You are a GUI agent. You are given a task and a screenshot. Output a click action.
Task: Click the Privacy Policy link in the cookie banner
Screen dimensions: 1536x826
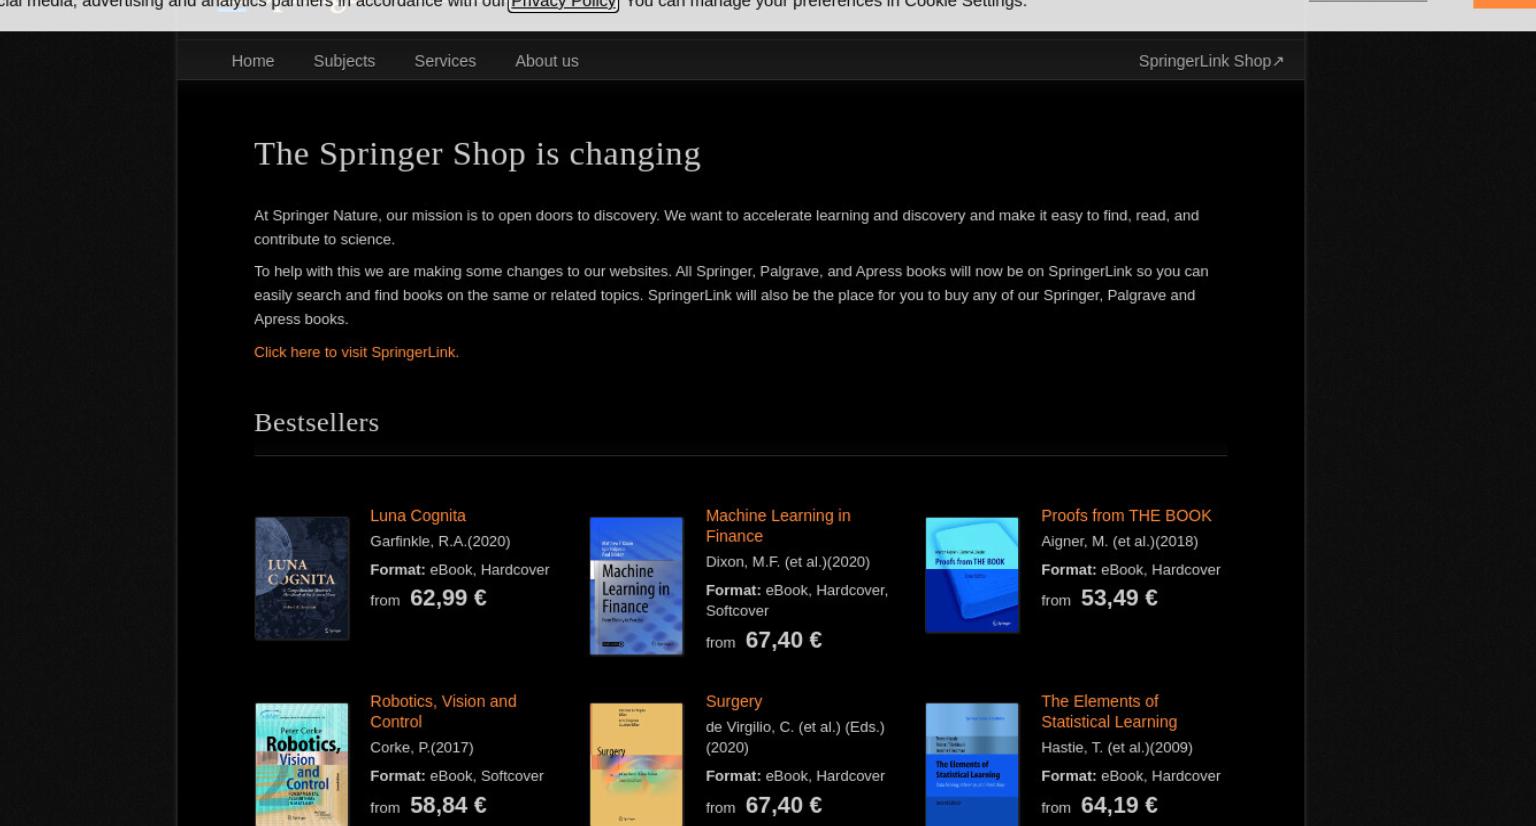pos(563,4)
